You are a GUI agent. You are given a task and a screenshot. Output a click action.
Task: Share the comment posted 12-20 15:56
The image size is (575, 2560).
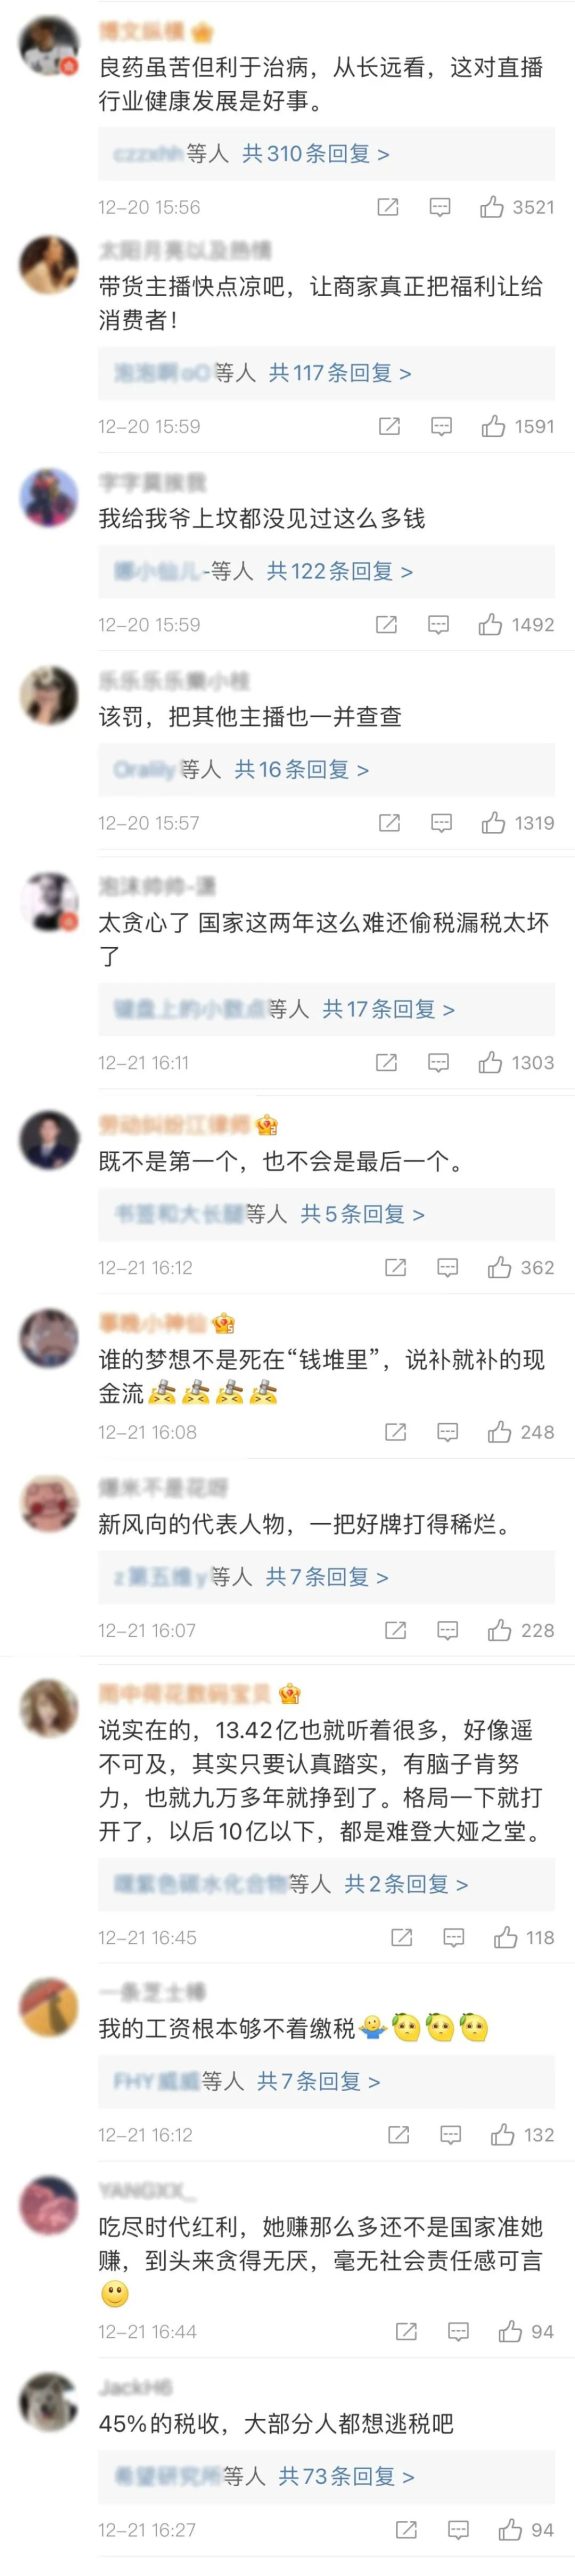[388, 207]
